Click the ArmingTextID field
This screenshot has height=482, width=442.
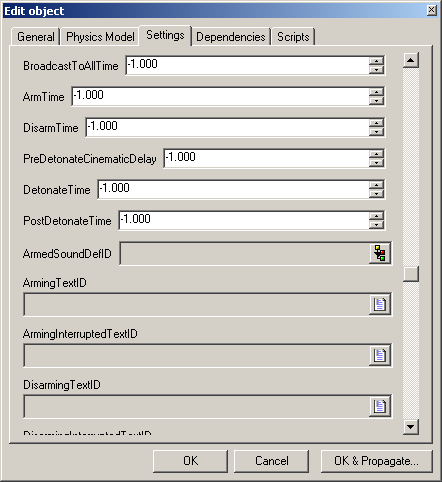point(196,304)
